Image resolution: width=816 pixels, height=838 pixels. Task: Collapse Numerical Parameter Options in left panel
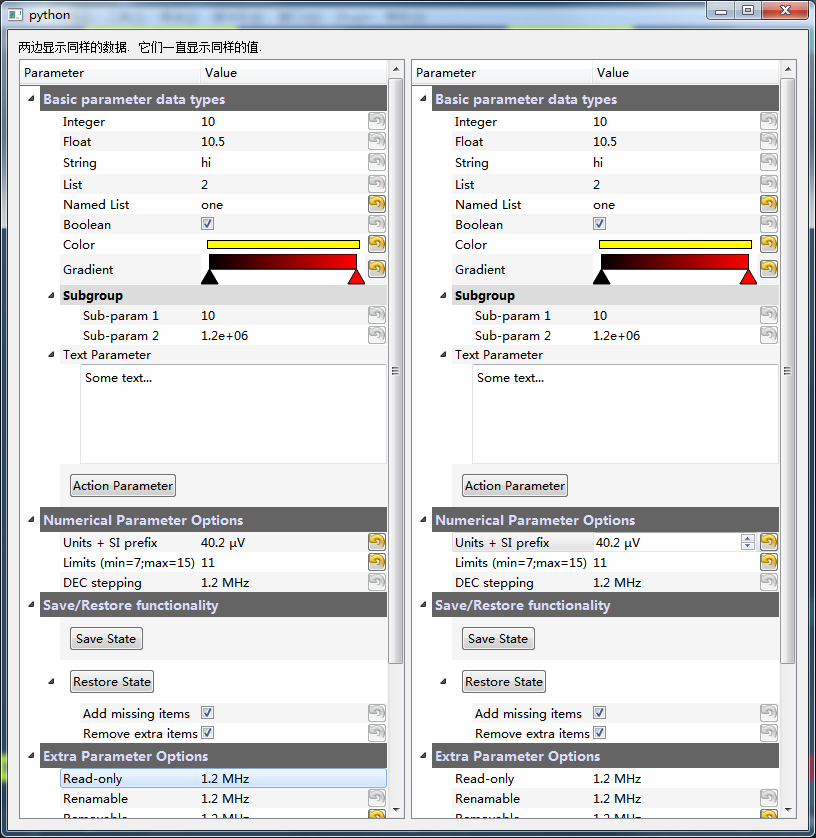coord(31,519)
